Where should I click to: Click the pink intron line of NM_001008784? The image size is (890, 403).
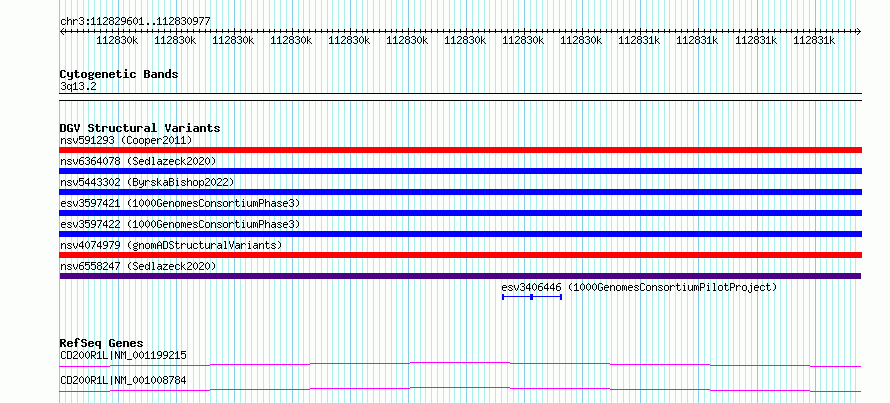click(460, 389)
